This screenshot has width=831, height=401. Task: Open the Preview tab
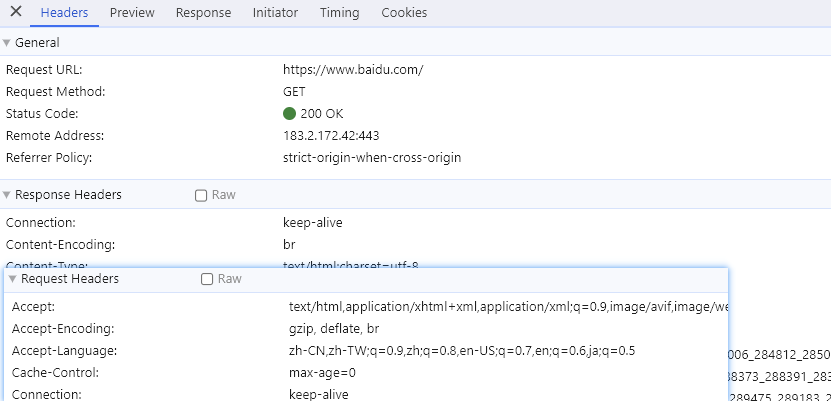pos(132,13)
